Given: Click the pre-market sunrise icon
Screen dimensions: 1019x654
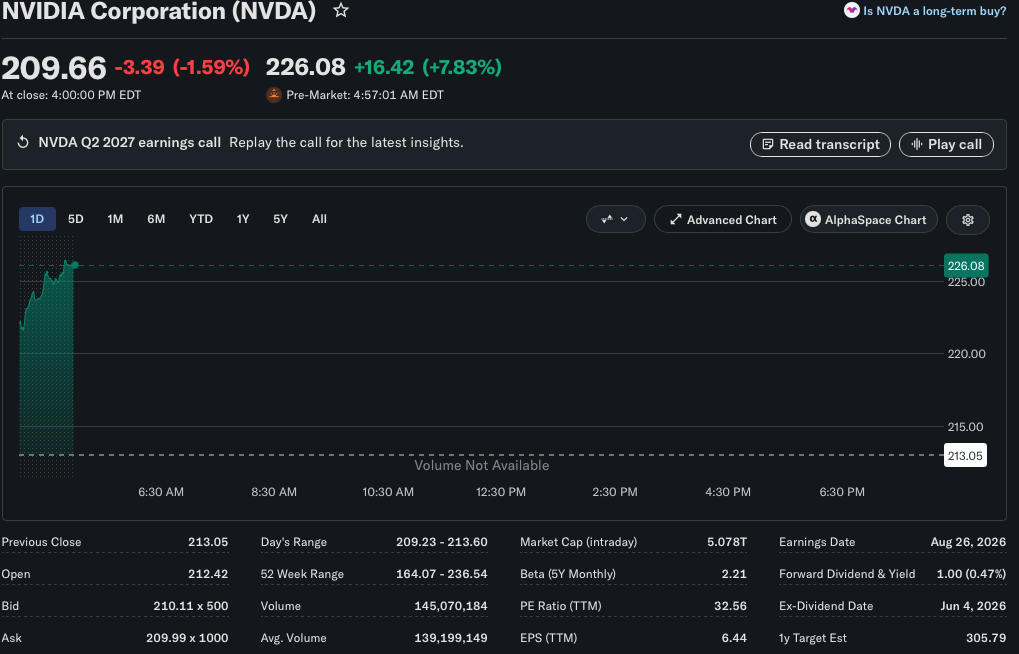Looking at the screenshot, I should [274, 95].
